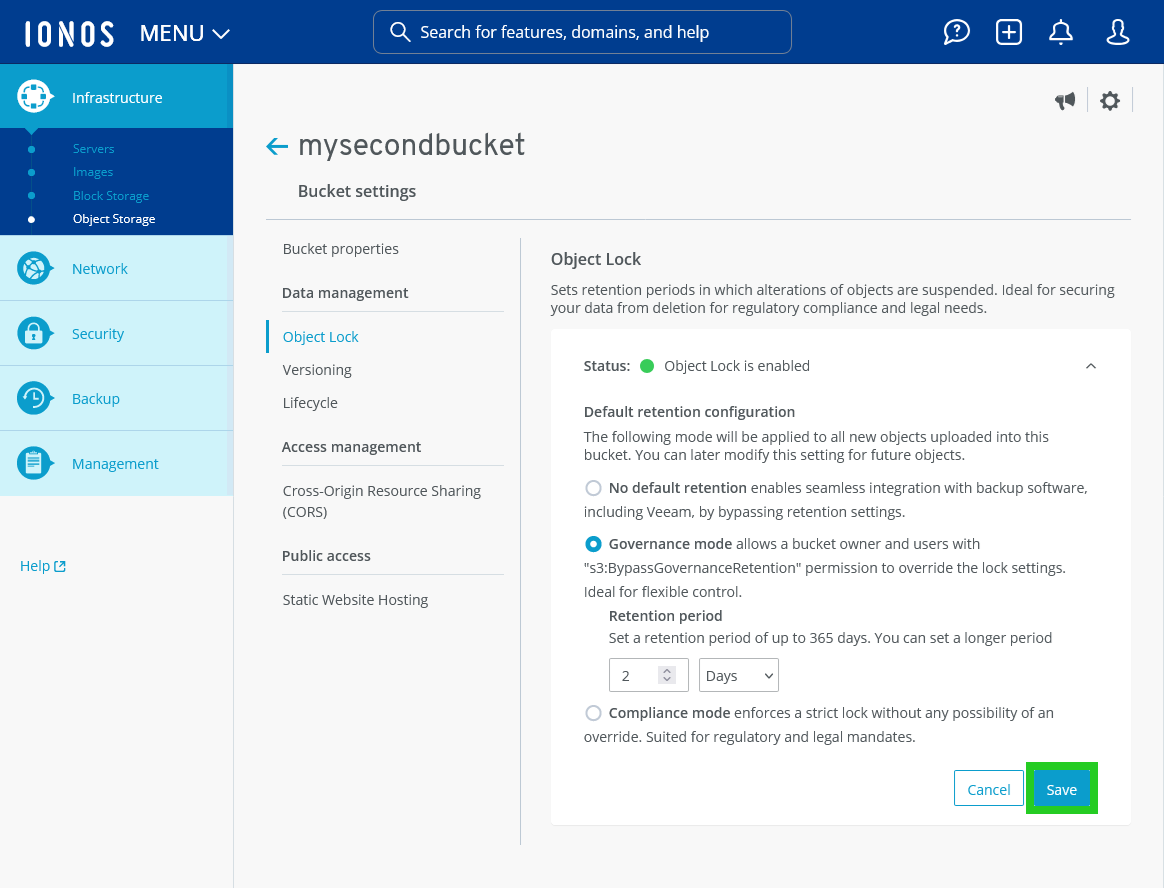Choose No default retention
Image resolution: width=1164 pixels, height=888 pixels.
[x=593, y=488]
